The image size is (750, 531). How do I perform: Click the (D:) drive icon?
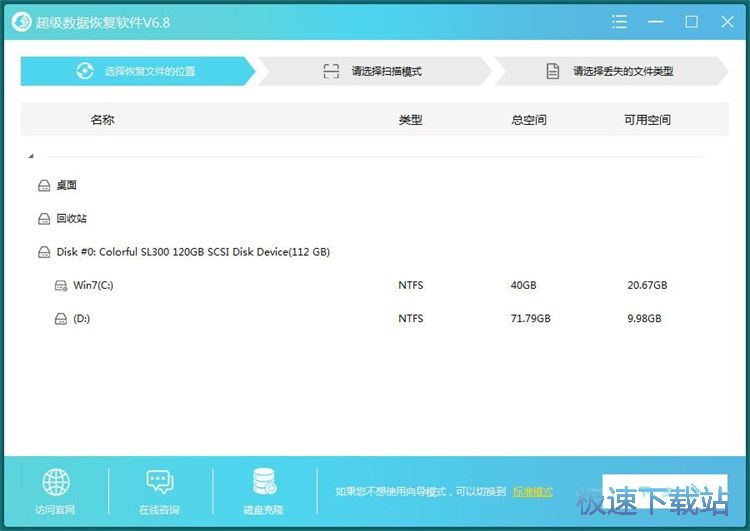click(61, 319)
